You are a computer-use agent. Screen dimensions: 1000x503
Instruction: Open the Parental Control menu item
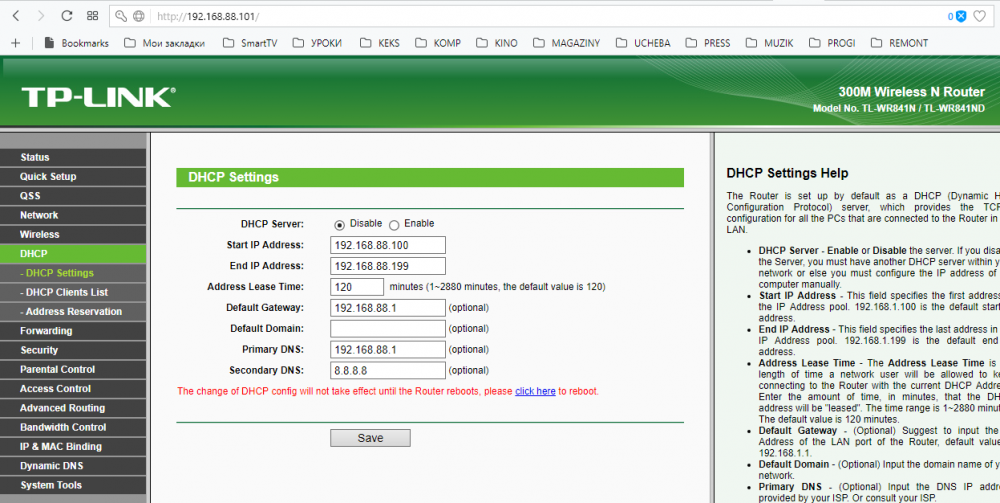[x=73, y=369]
